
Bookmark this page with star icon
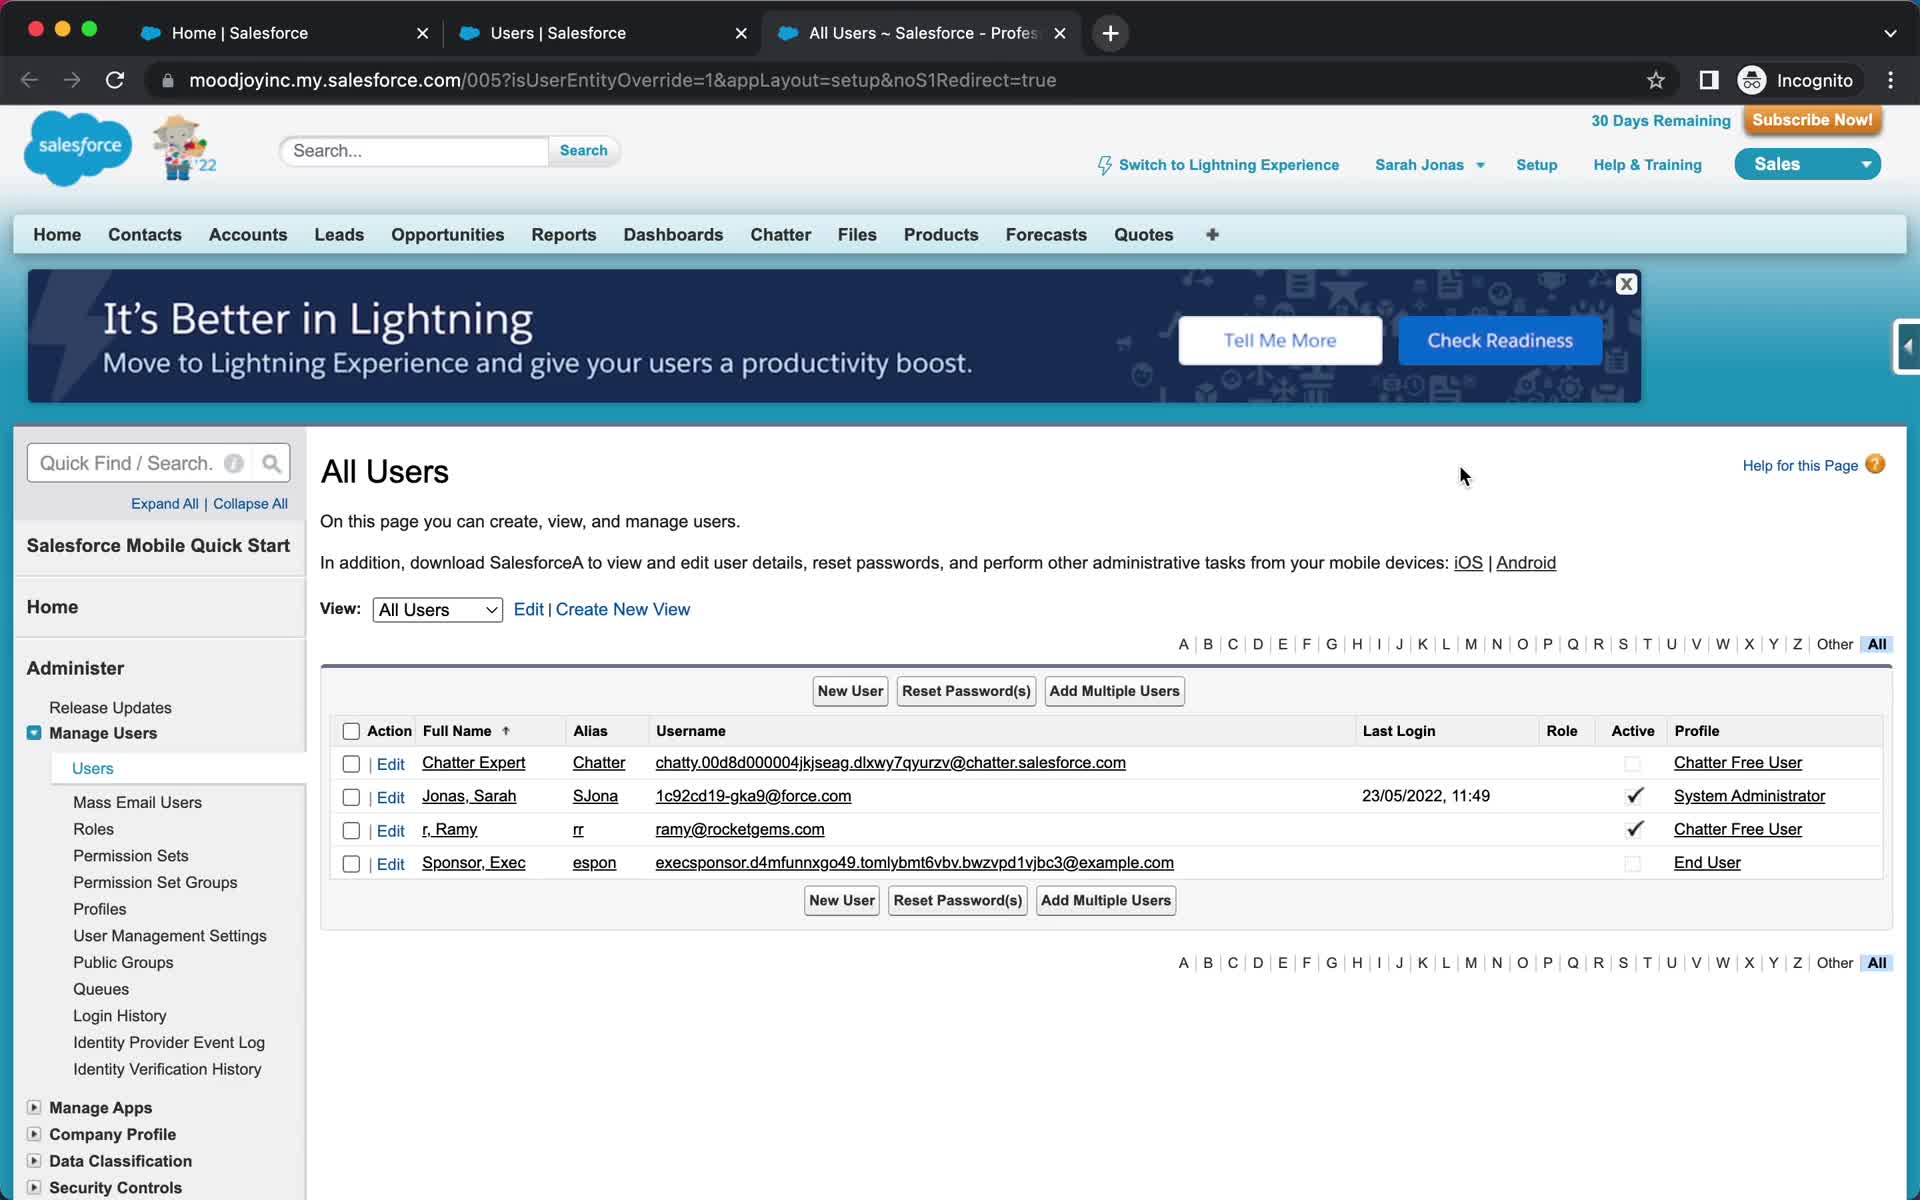click(1656, 80)
